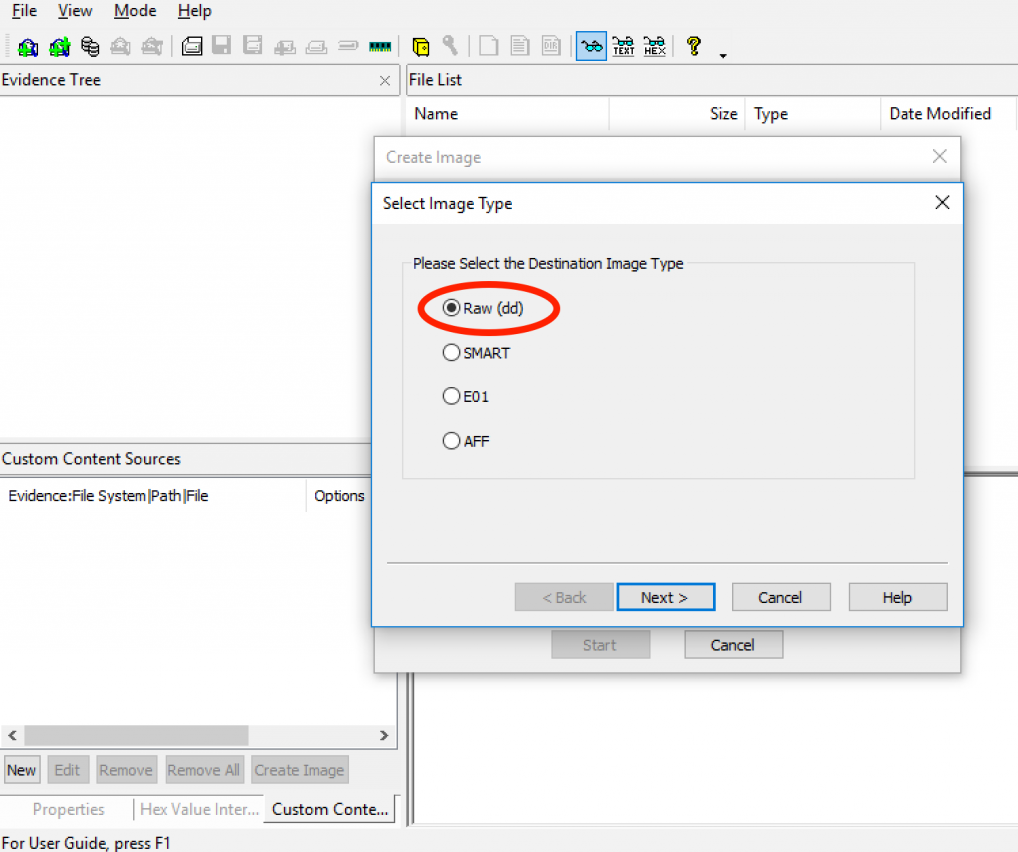Open the Mode menu
Viewport: 1018px width, 852px height.
(x=135, y=11)
